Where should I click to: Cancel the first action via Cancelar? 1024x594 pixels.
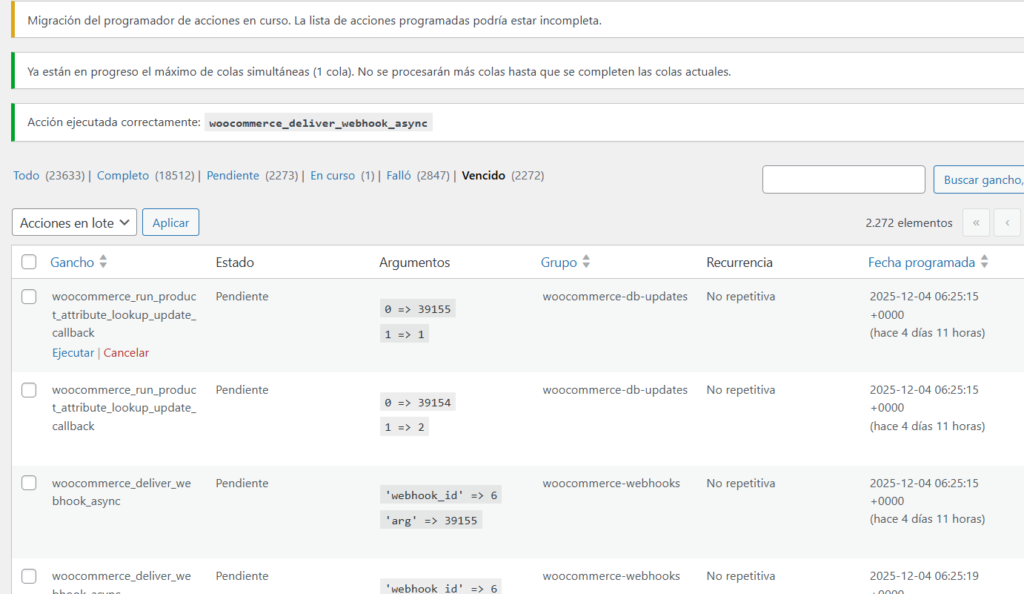pyautogui.click(x=126, y=353)
